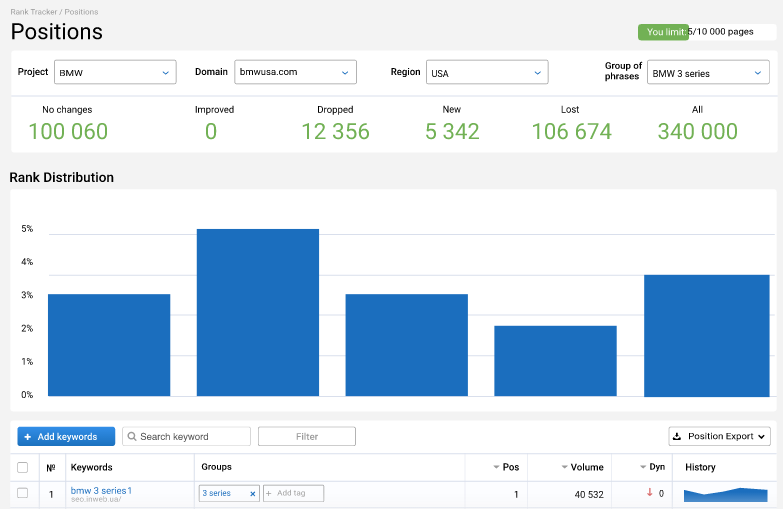Click the Groups column header
Viewport: 783px width, 509px height.
pyautogui.click(x=216, y=467)
